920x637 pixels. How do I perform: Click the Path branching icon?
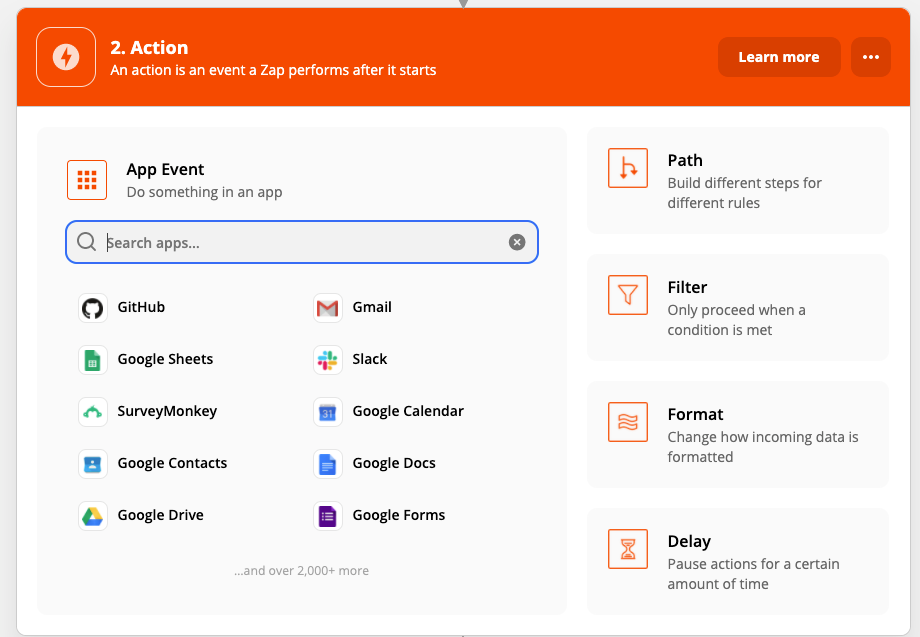[628, 168]
